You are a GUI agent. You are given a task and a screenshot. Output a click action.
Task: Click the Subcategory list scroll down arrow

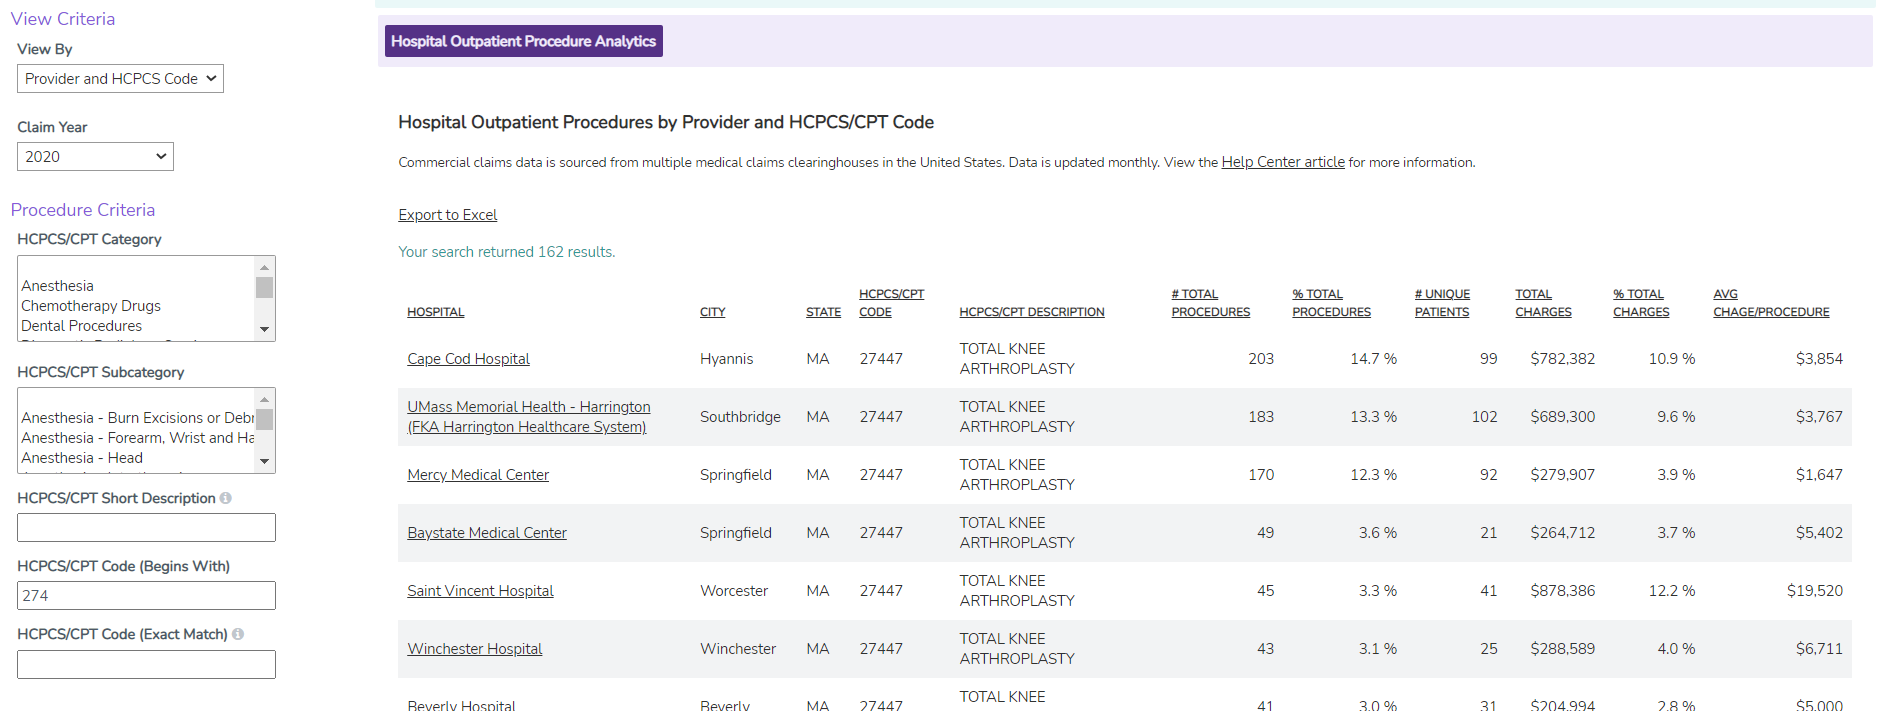coord(265,461)
